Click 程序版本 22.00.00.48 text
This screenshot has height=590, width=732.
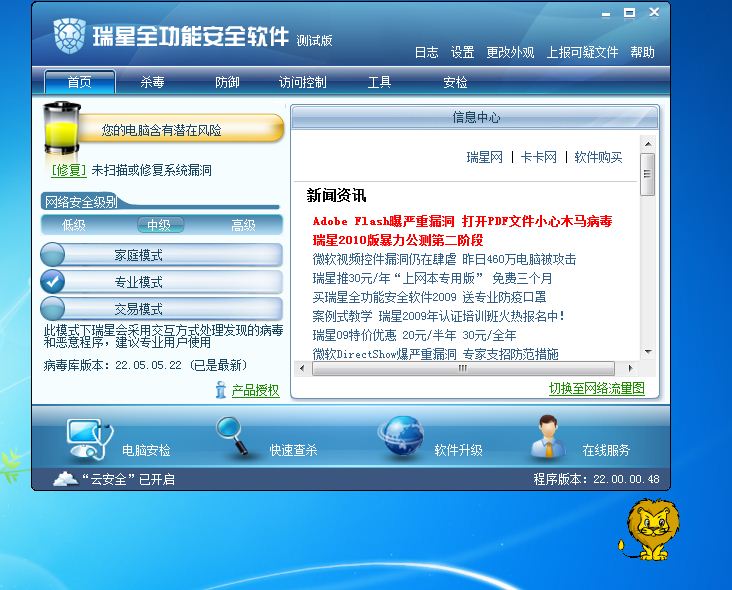596,479
